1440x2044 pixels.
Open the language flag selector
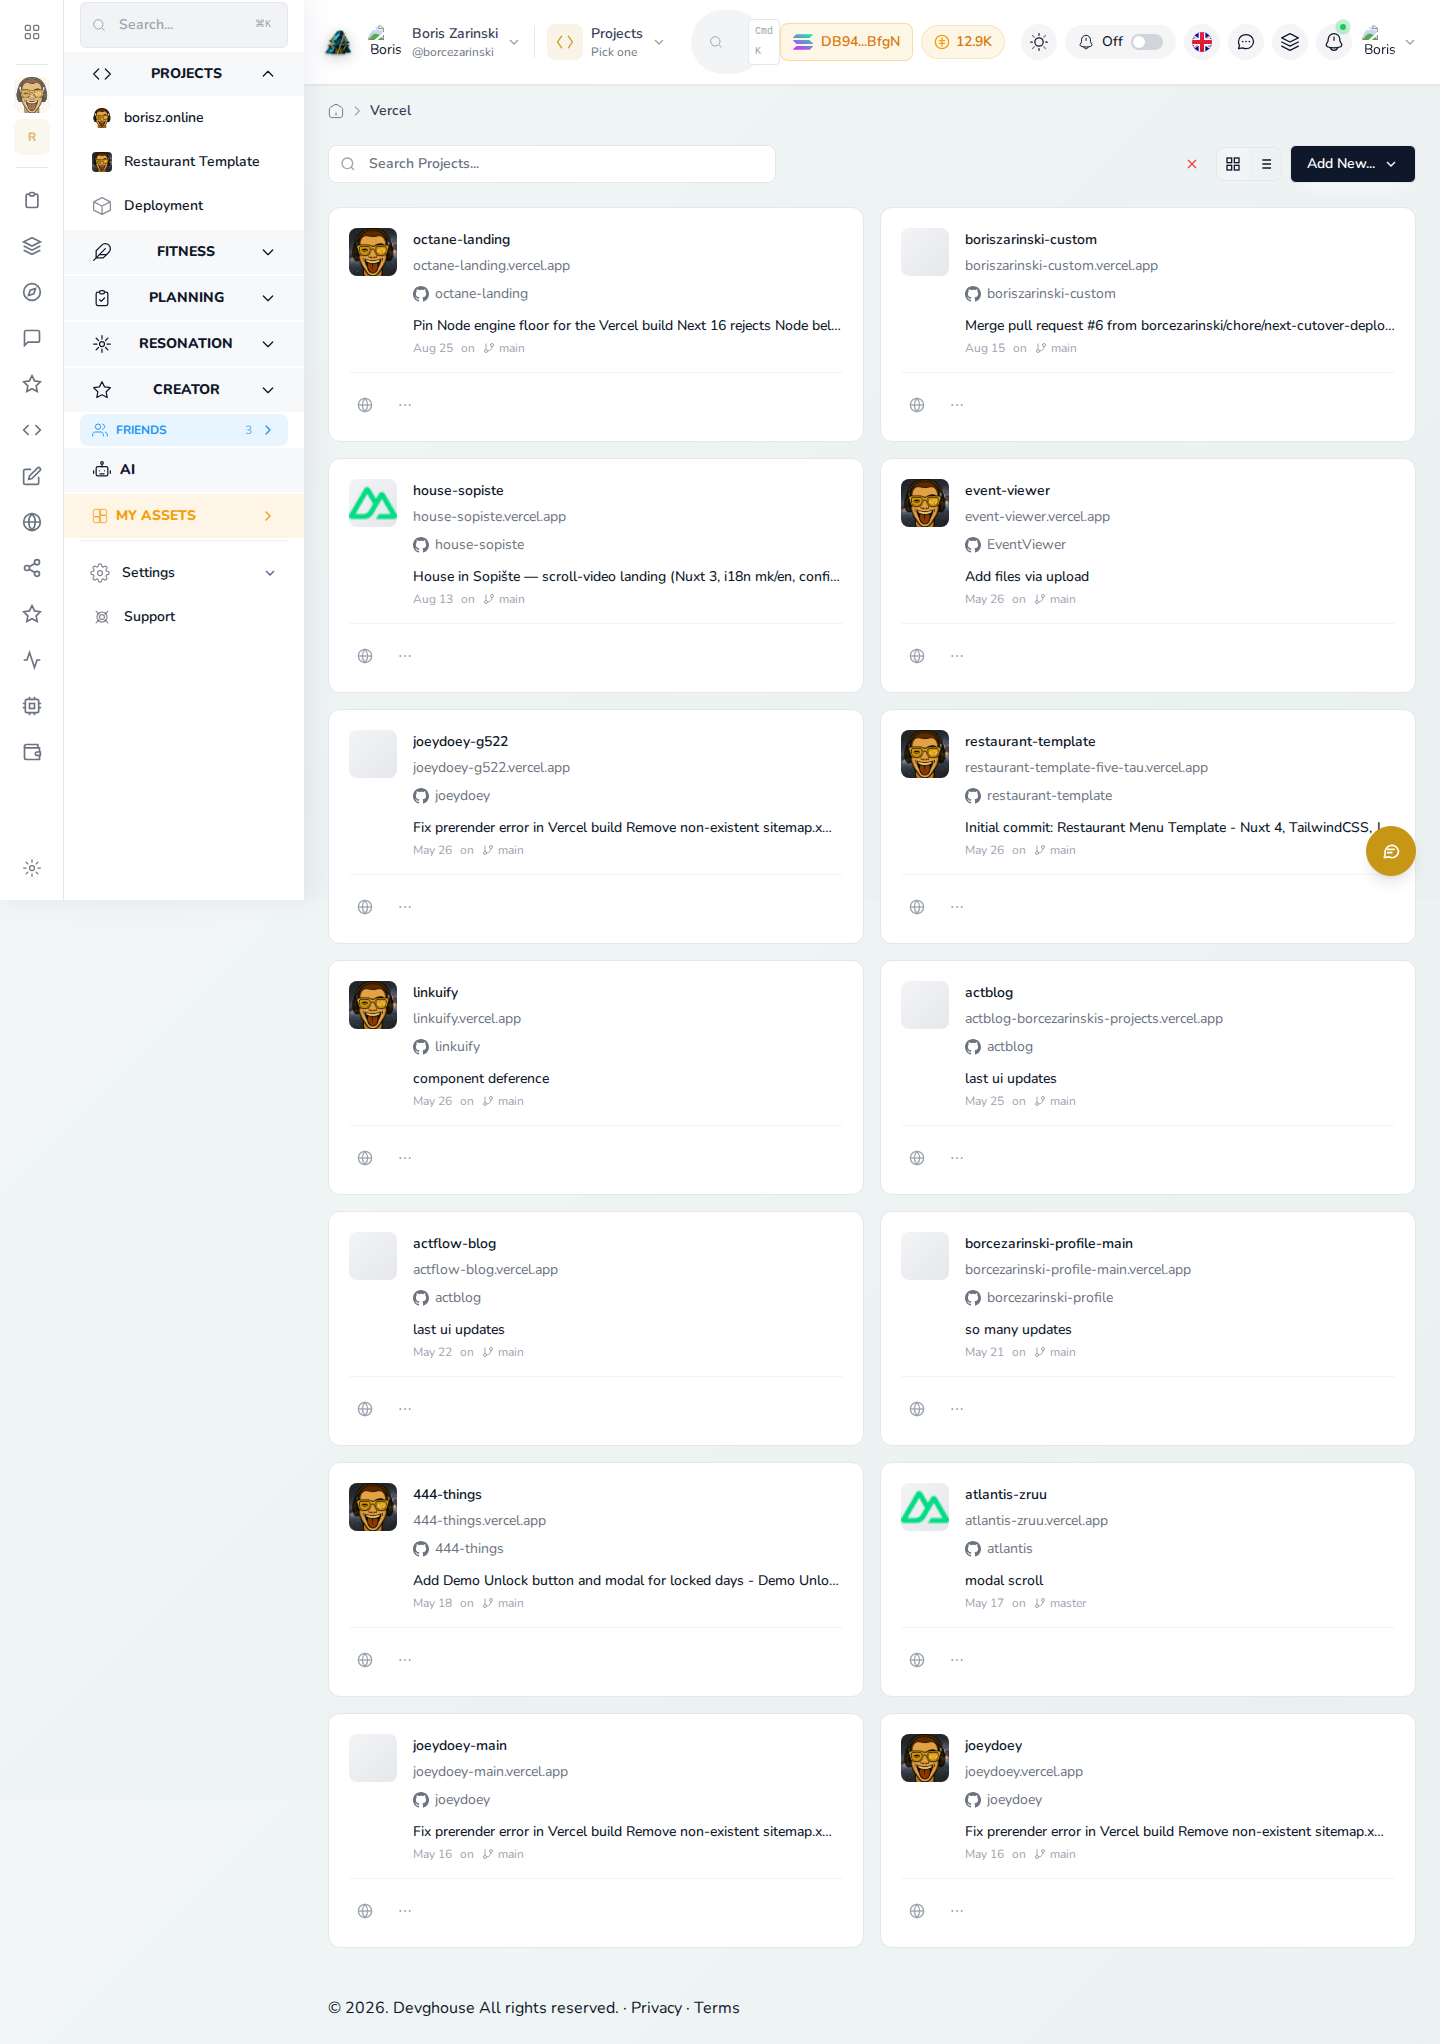[1202, 42]
